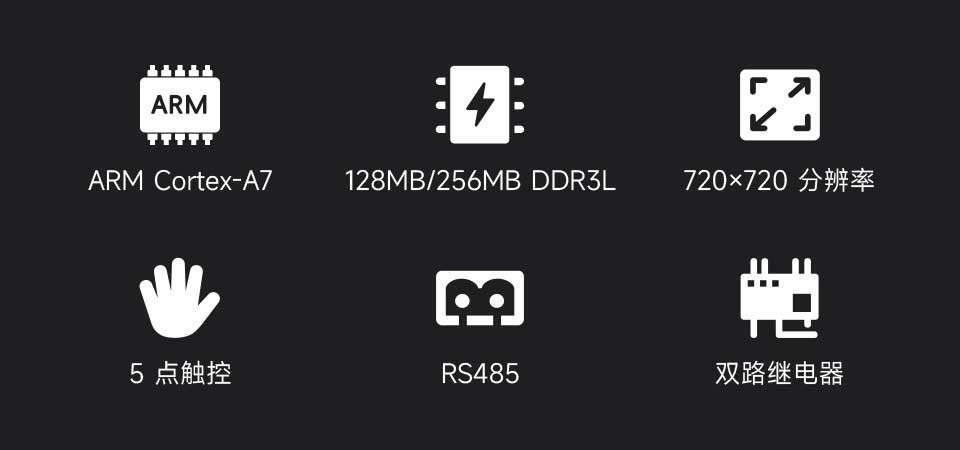Click the ARM Cortex-A7 label
The height and width of the screenshot is (450, 960).
pyautogui.click(x=179, y=181)
